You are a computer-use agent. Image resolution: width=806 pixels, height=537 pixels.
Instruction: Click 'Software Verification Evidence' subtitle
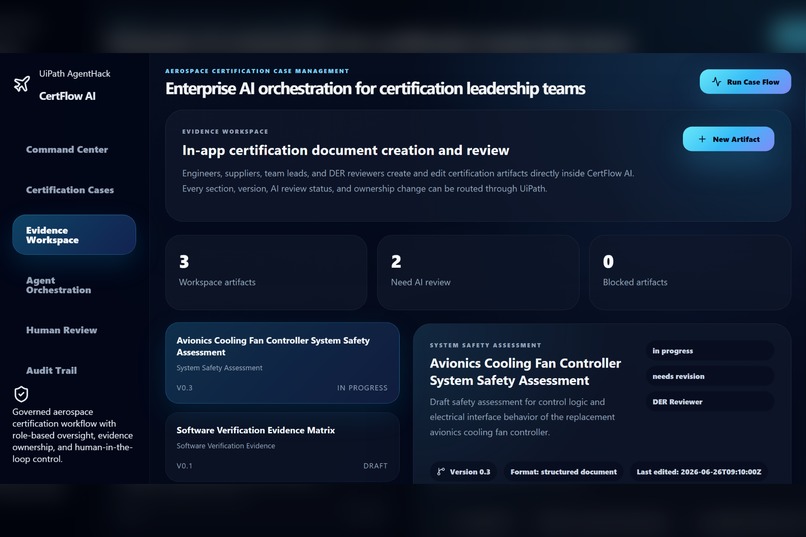coord(226,446)
